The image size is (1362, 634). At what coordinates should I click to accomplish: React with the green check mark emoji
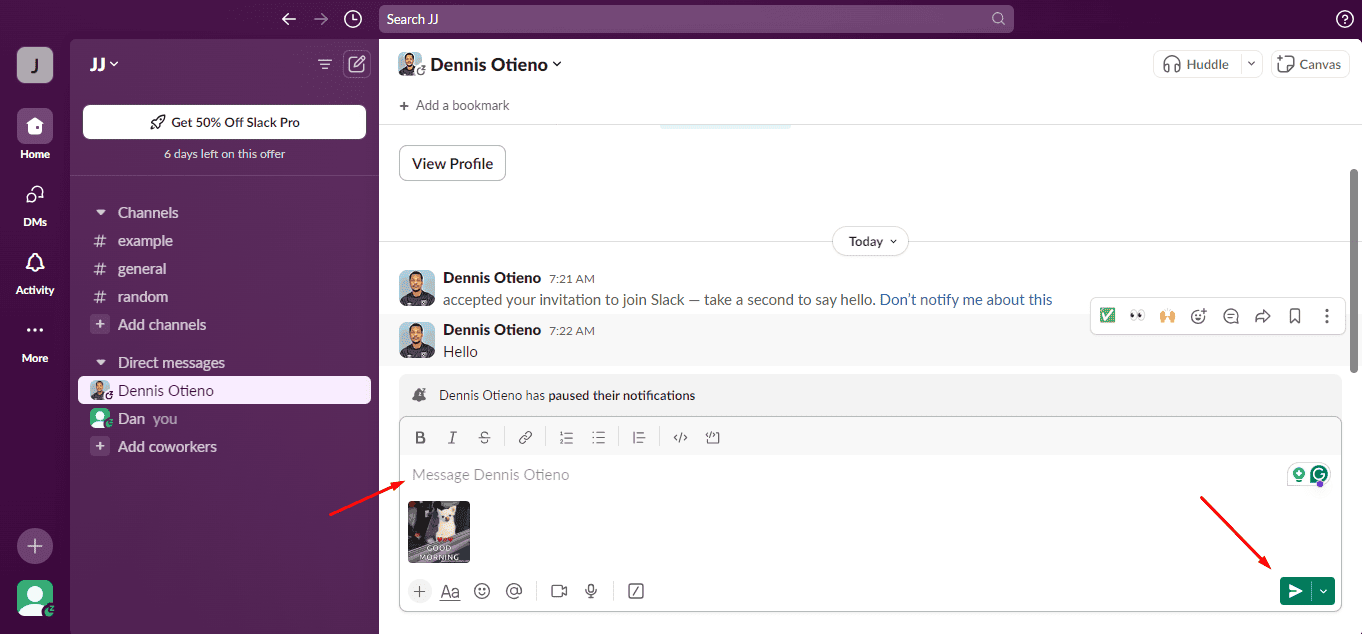pyautogui.click(x=1107, y=316)
